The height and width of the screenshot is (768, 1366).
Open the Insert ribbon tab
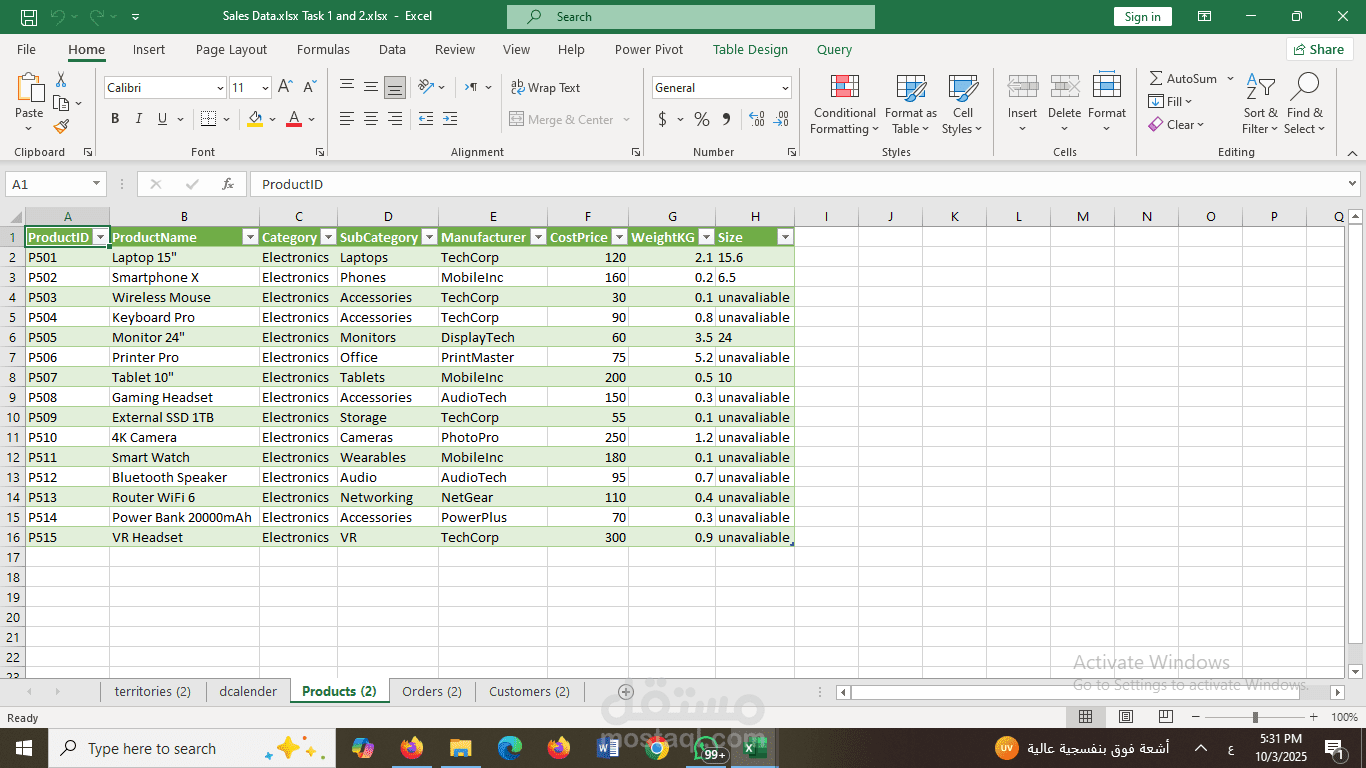coord(149,49)
